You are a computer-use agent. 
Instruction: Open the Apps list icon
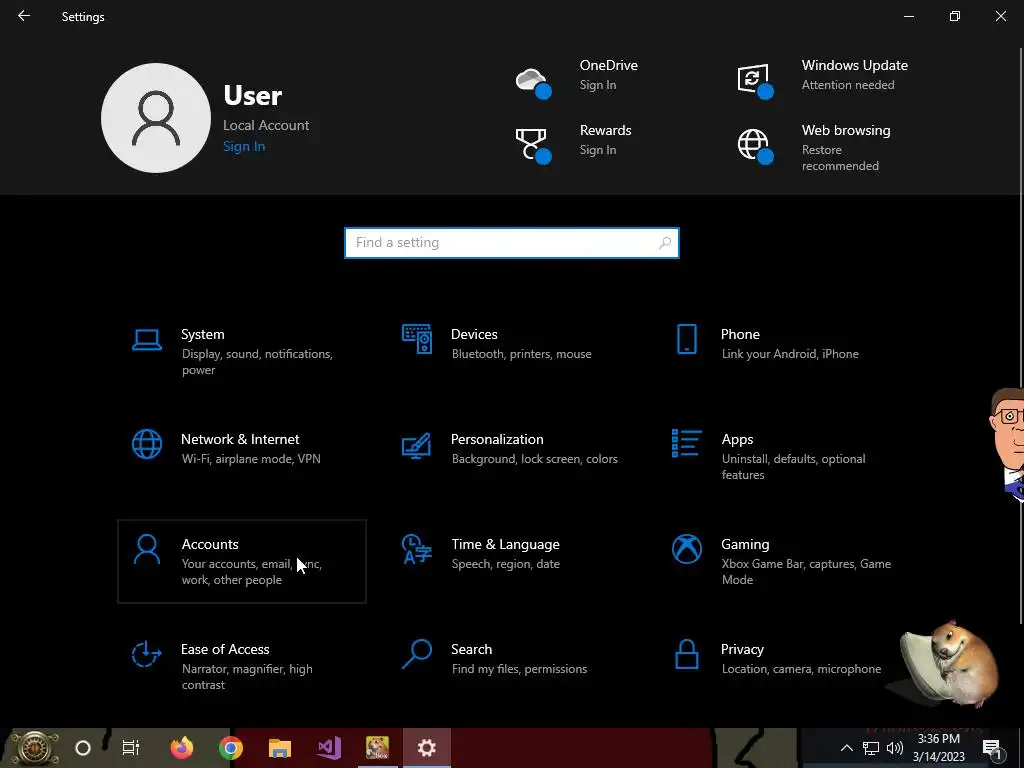click(x=686, y=443)
